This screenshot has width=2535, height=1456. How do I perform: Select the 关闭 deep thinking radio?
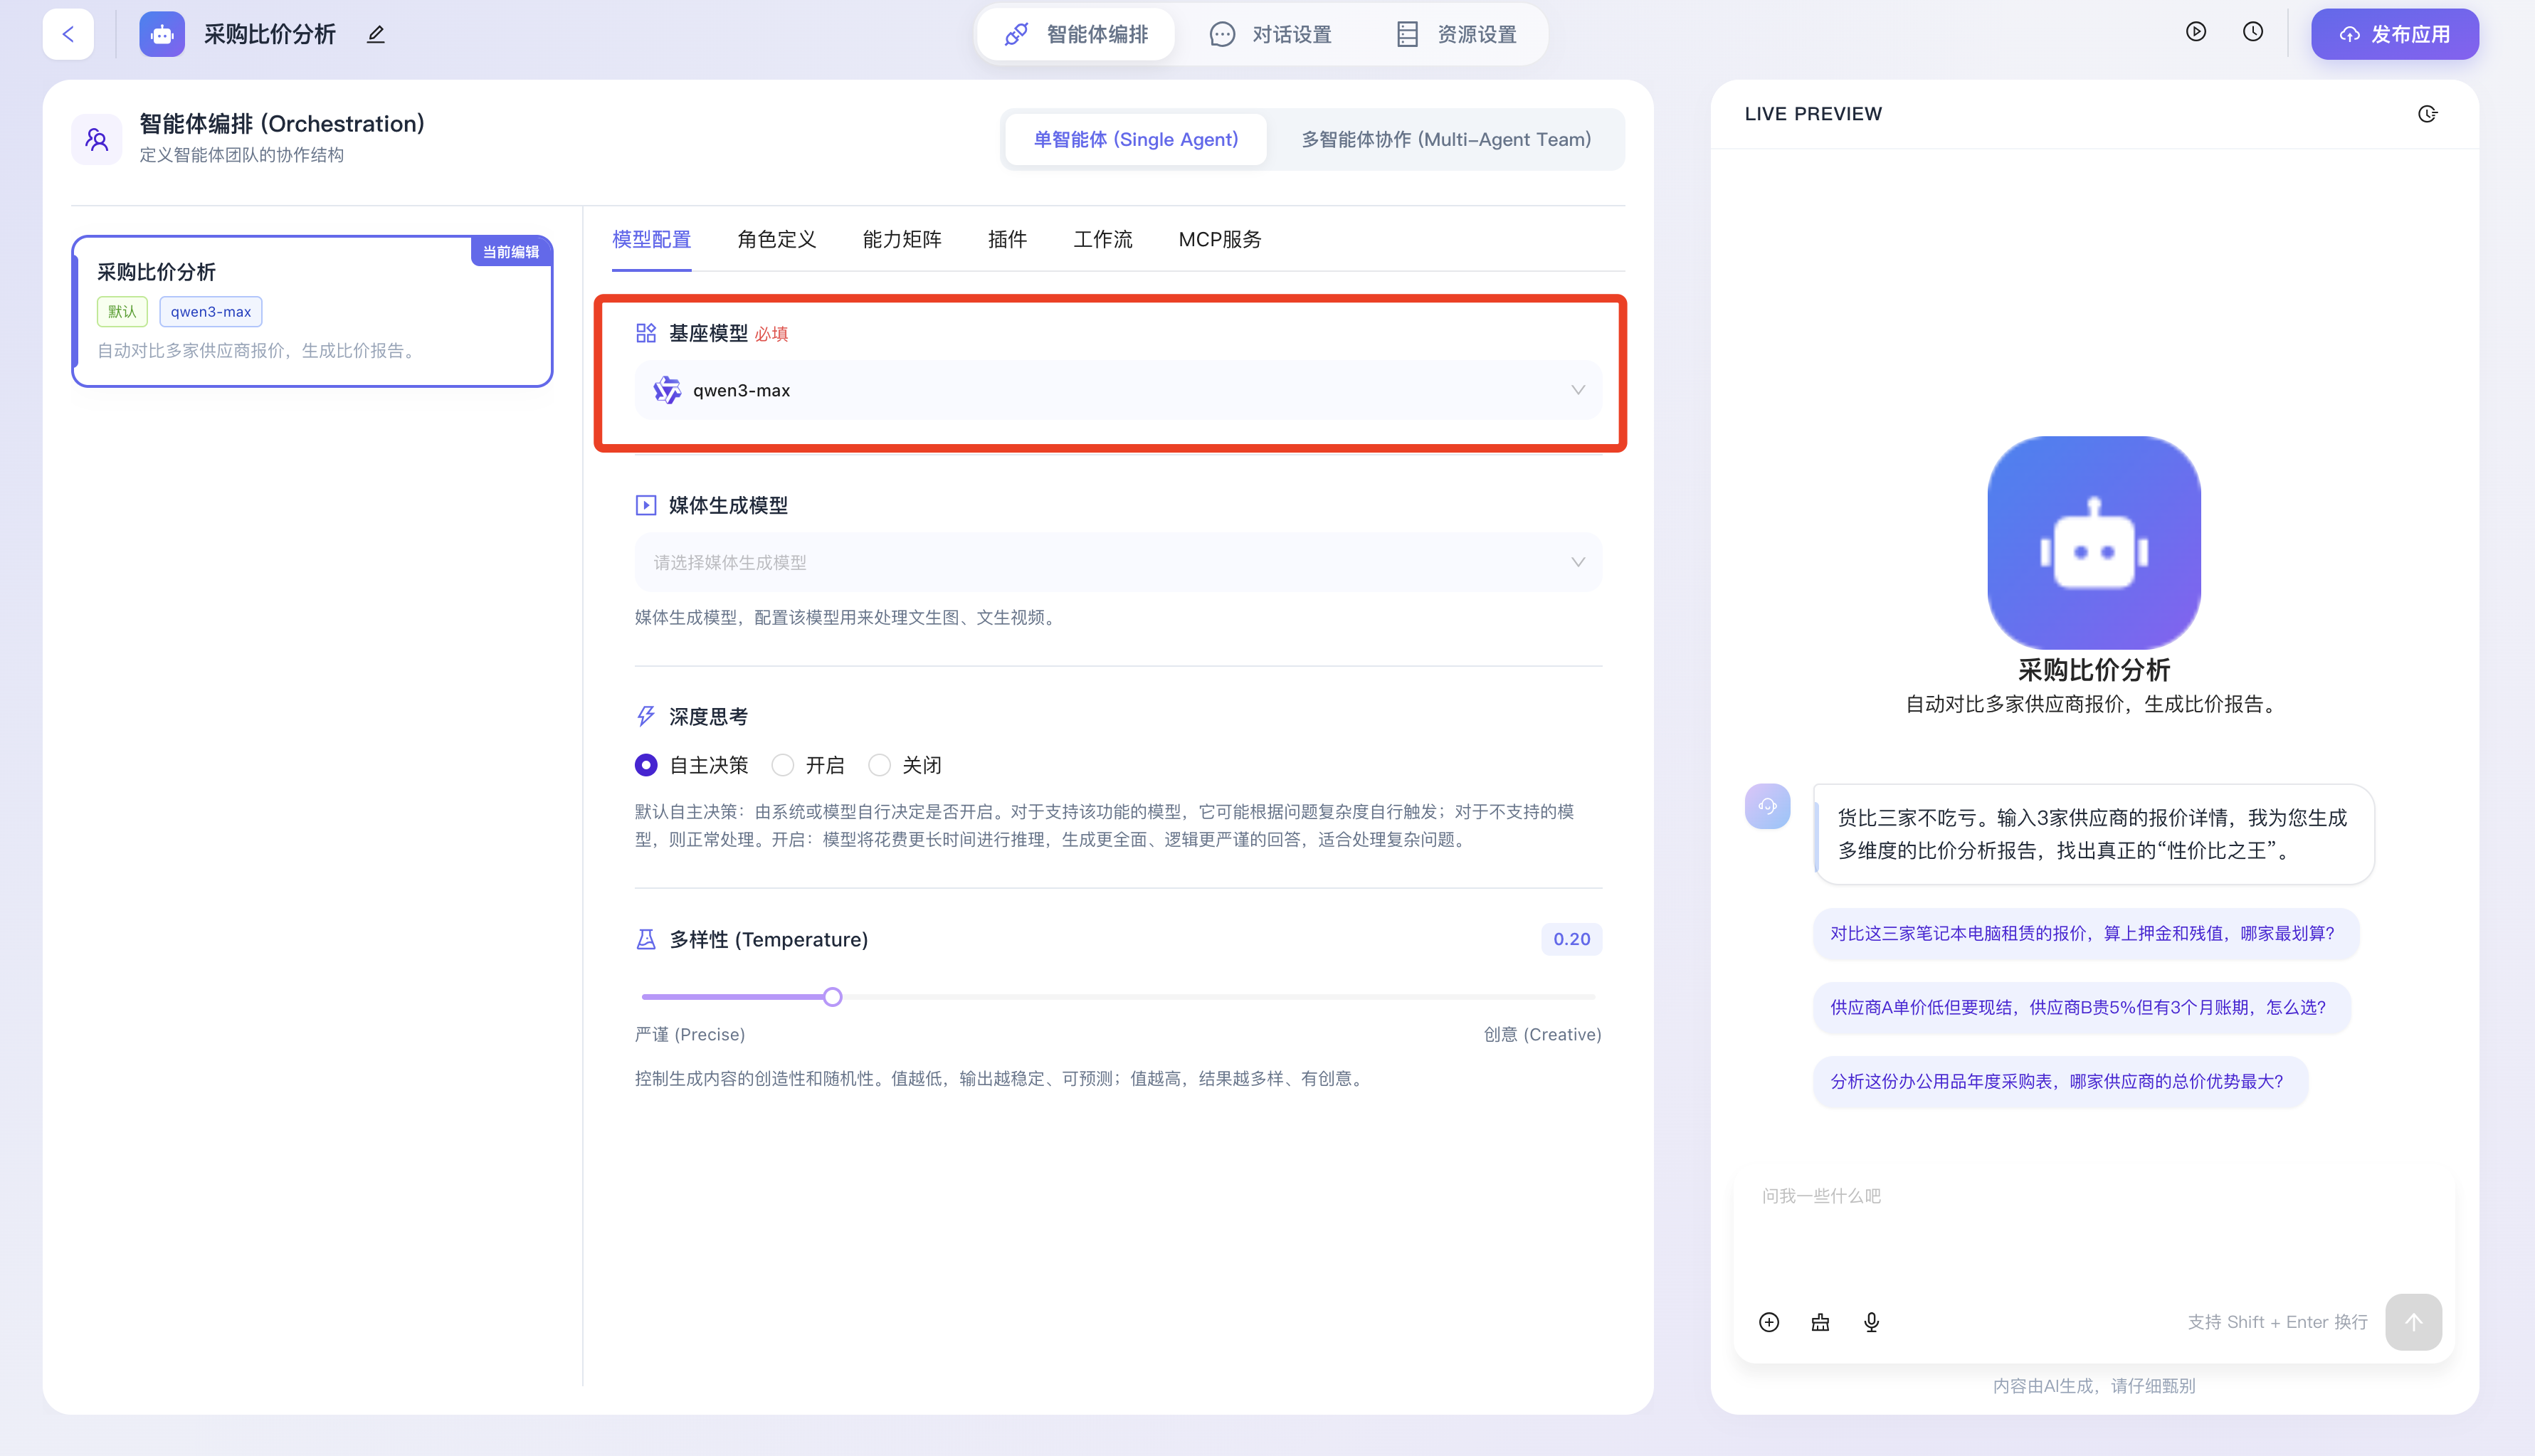tap(879, 765)
